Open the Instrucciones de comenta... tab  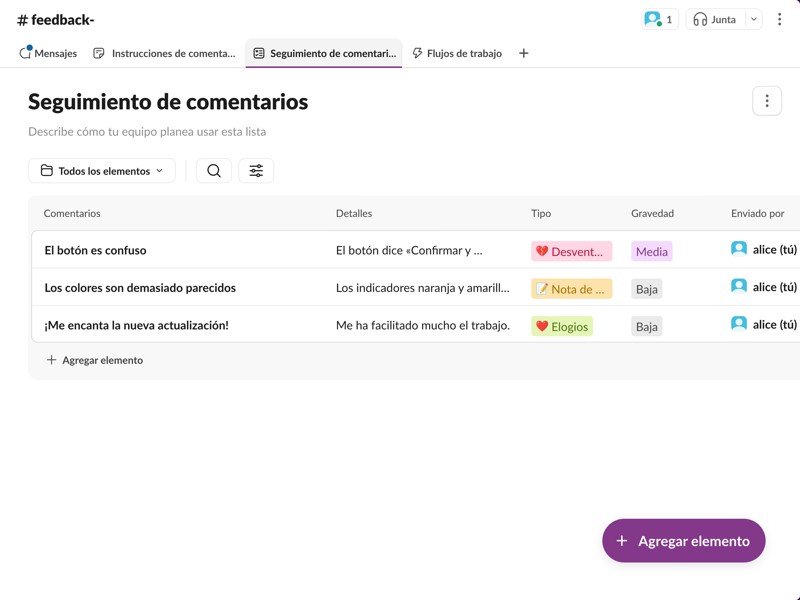(x=164, y=53)
